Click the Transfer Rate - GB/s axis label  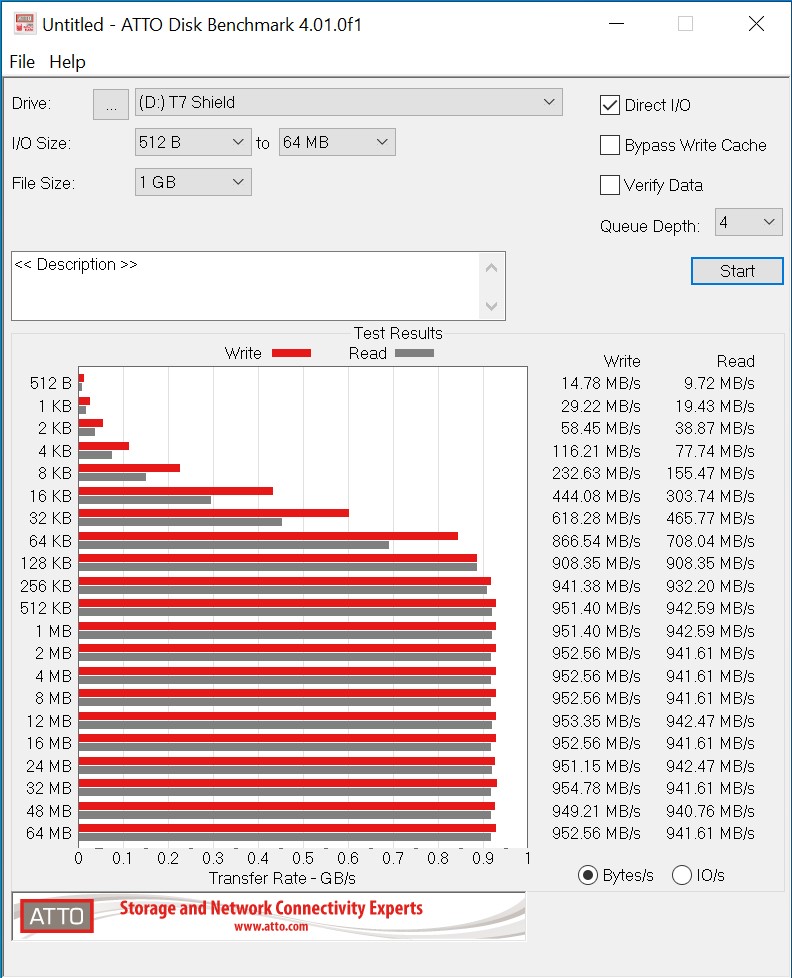pos(282,878)
